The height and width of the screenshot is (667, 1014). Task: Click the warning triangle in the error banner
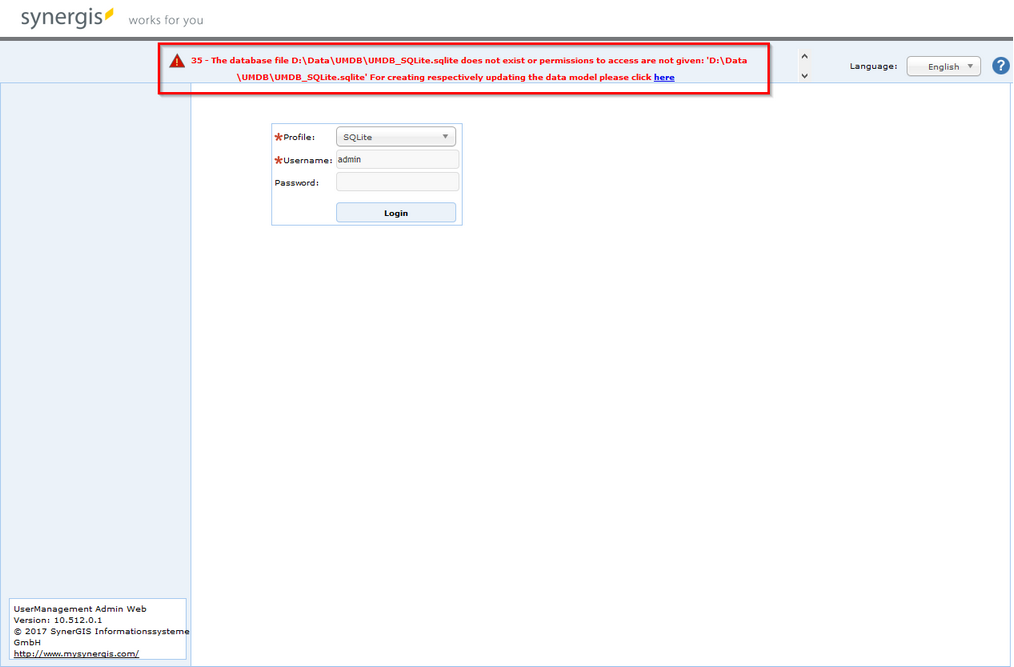[x=178, y=60]
